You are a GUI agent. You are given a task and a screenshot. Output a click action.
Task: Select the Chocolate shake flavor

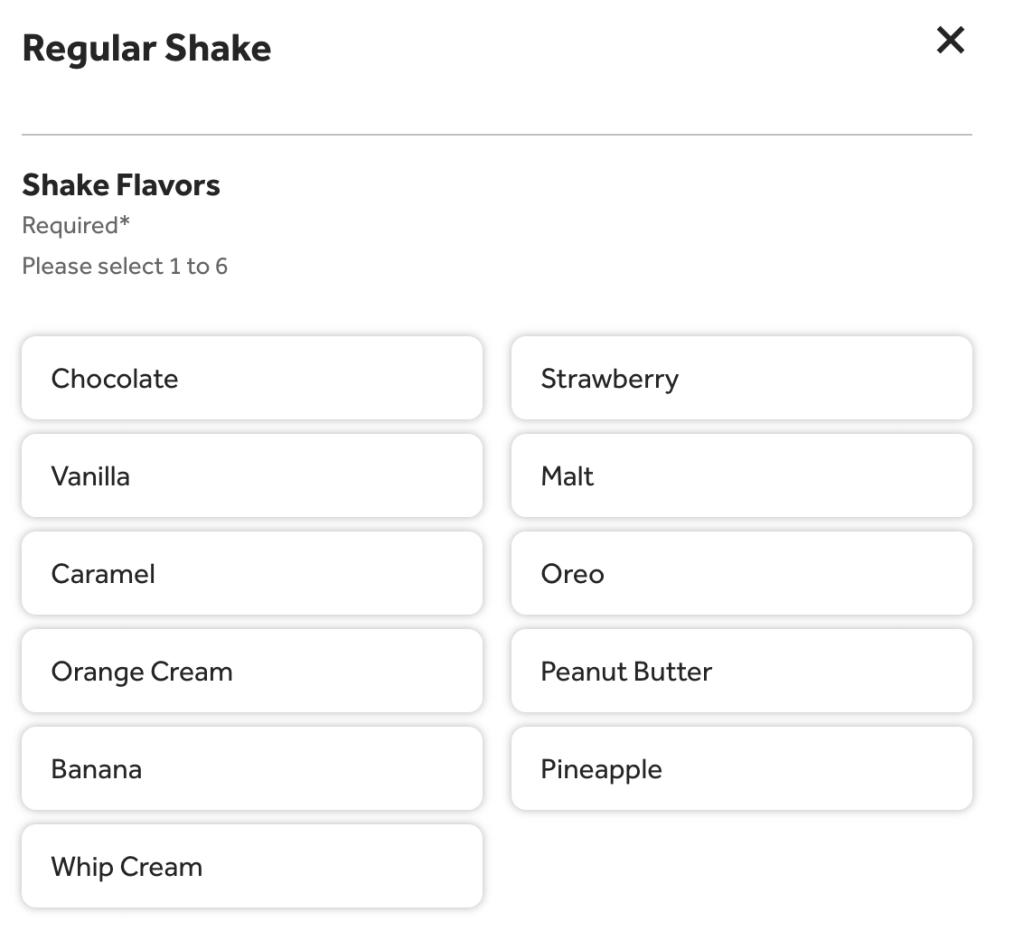click(x=251, y=378)
